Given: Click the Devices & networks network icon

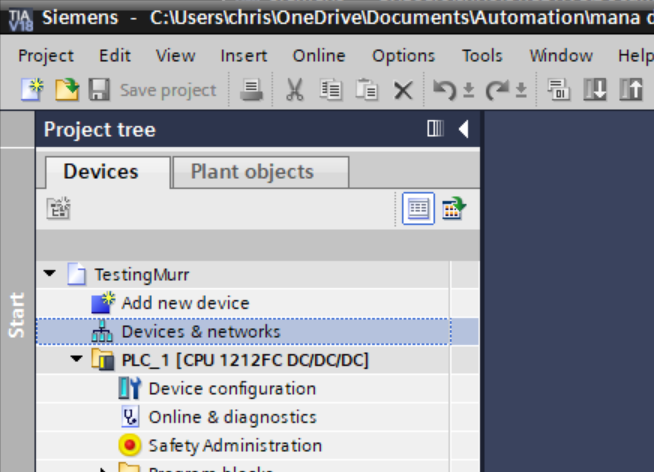Looking at the screenshot, I should 102,331.
